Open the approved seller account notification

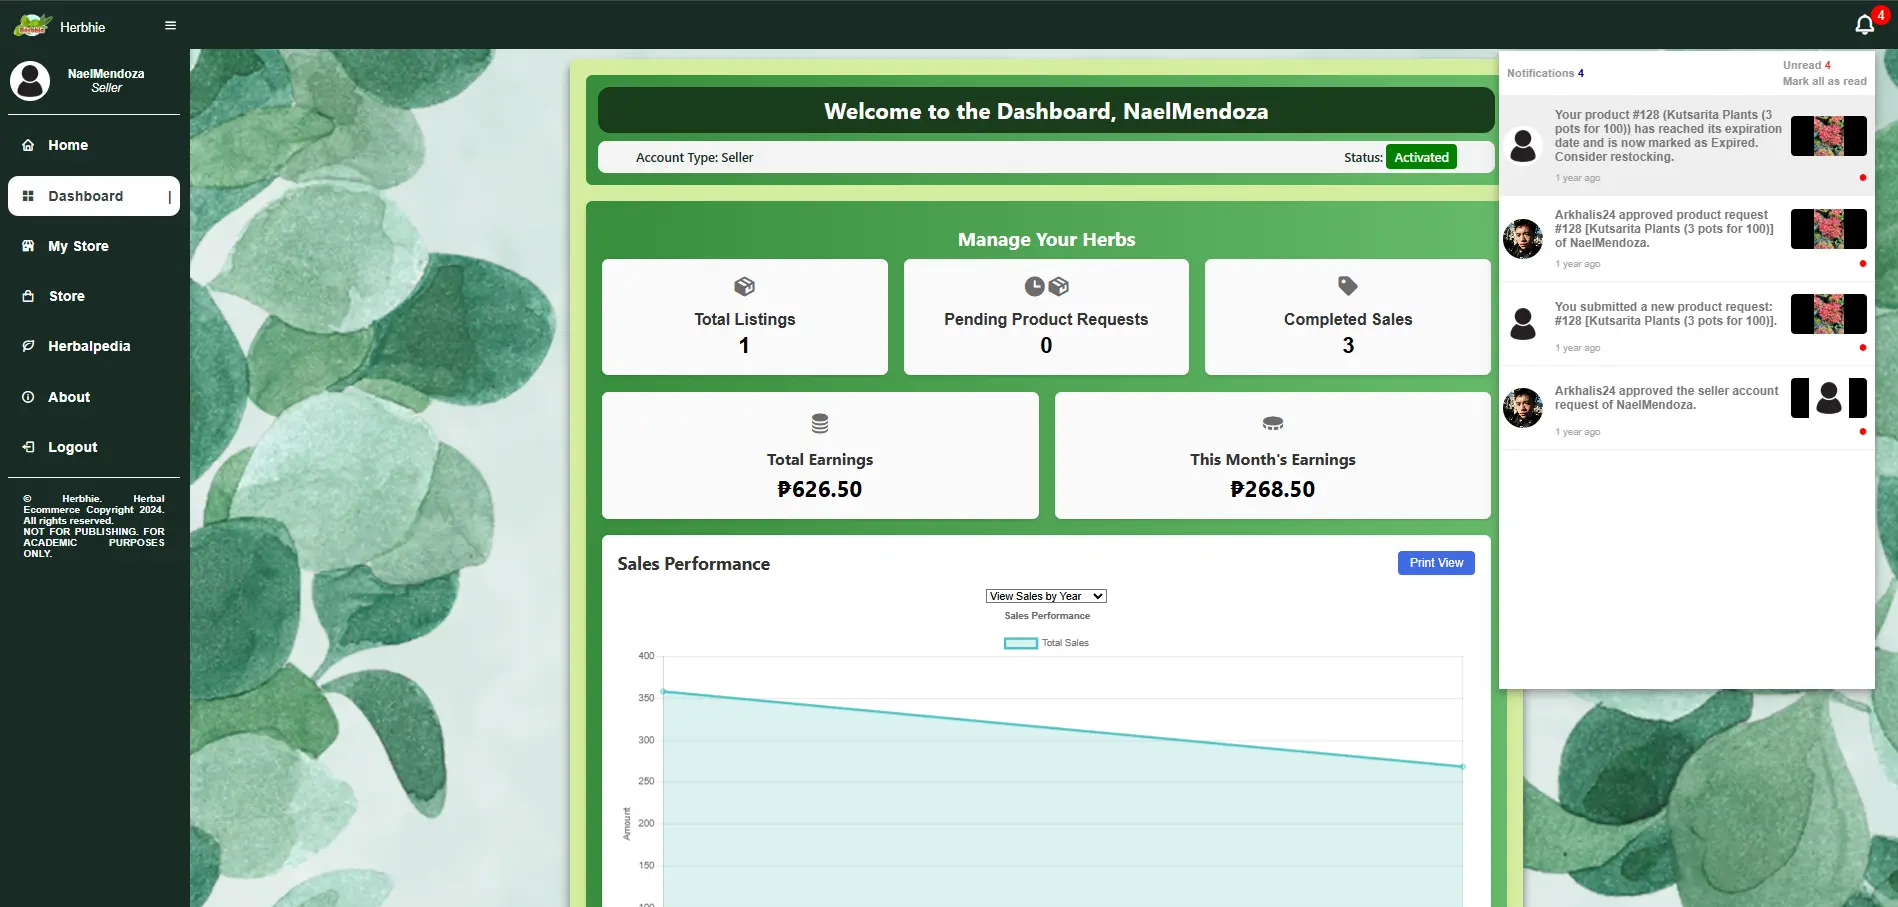click(1686, 408)
